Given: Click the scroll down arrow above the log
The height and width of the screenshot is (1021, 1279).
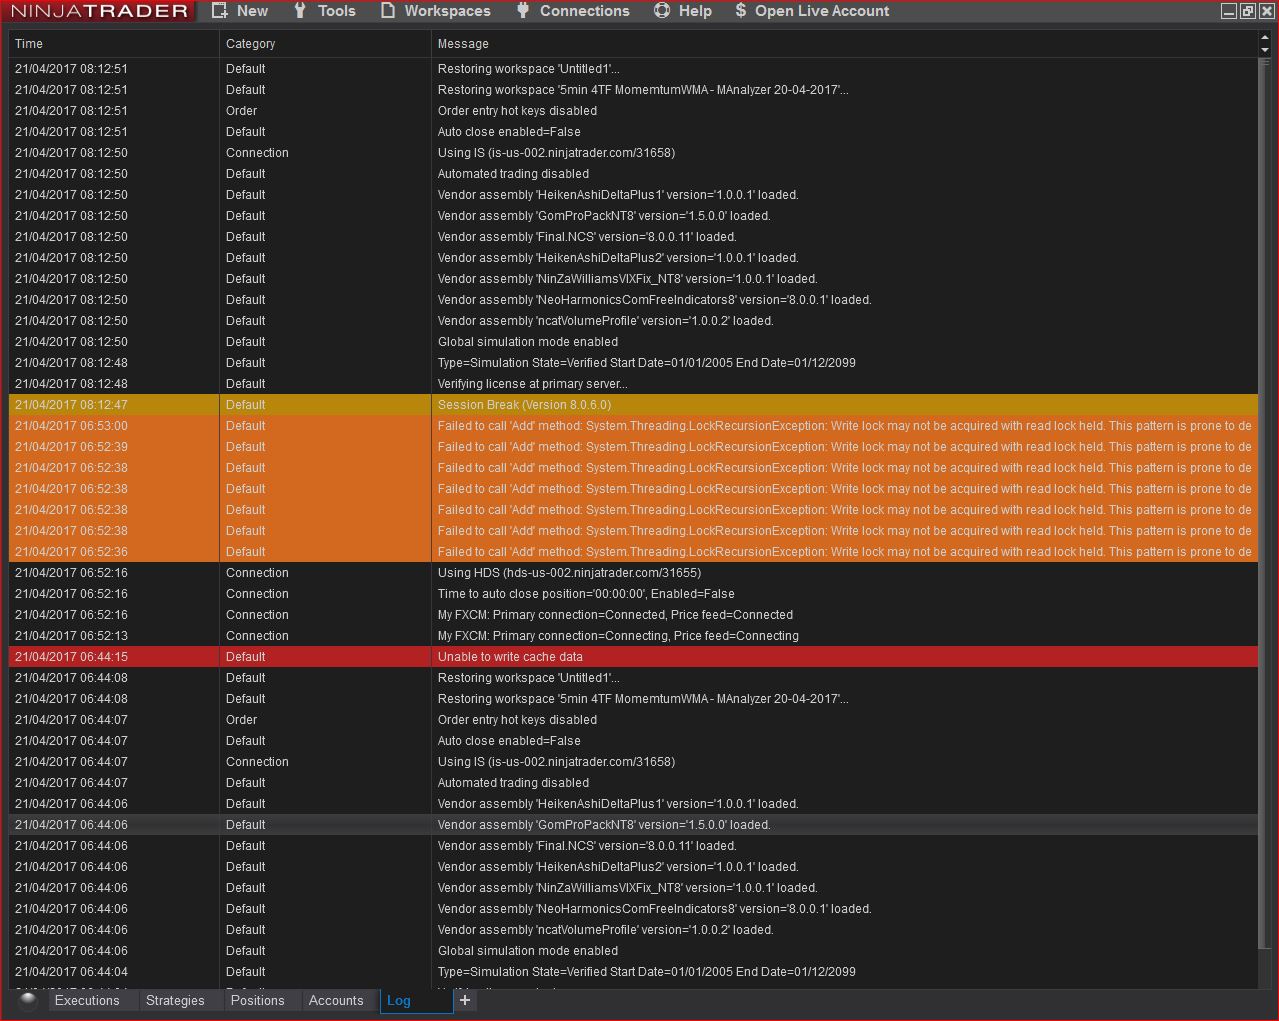Looking at the screenshot, I should [x=1265, y=50].
